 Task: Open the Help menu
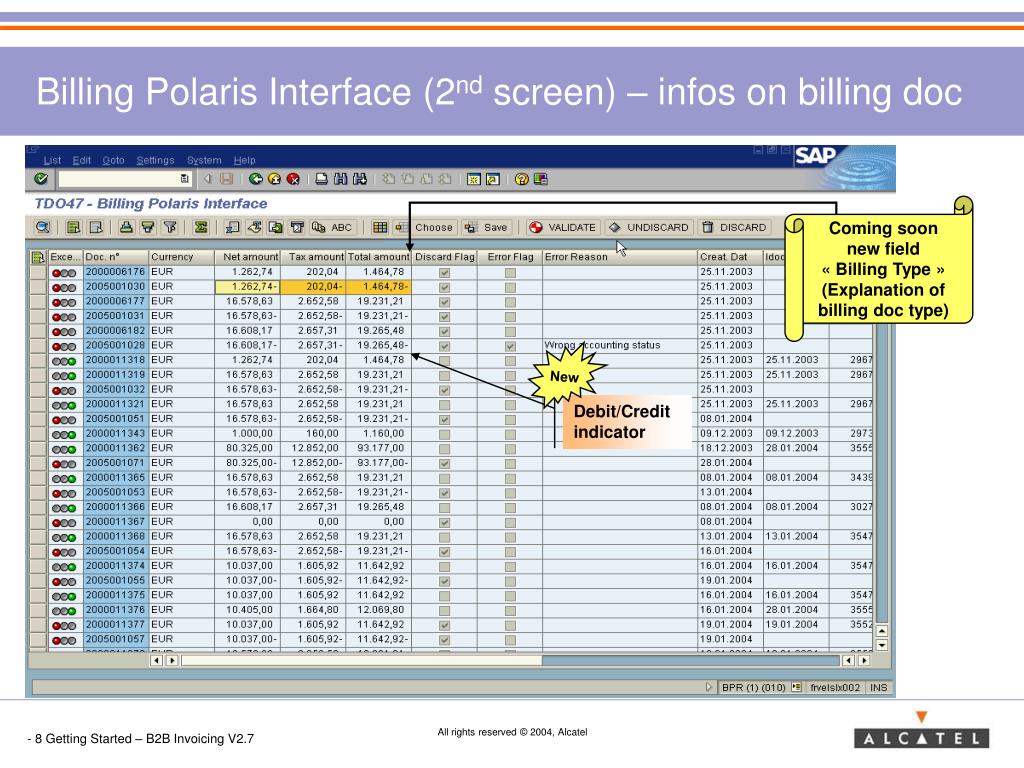point(244,160)
